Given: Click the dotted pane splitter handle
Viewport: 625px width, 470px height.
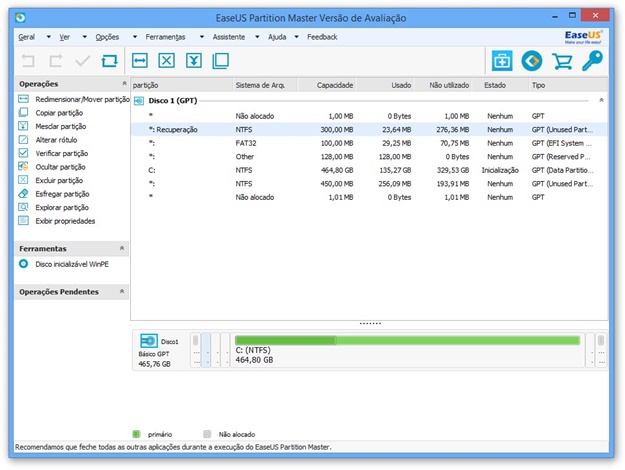Looking at the screenshot, I should coord(370,324).
